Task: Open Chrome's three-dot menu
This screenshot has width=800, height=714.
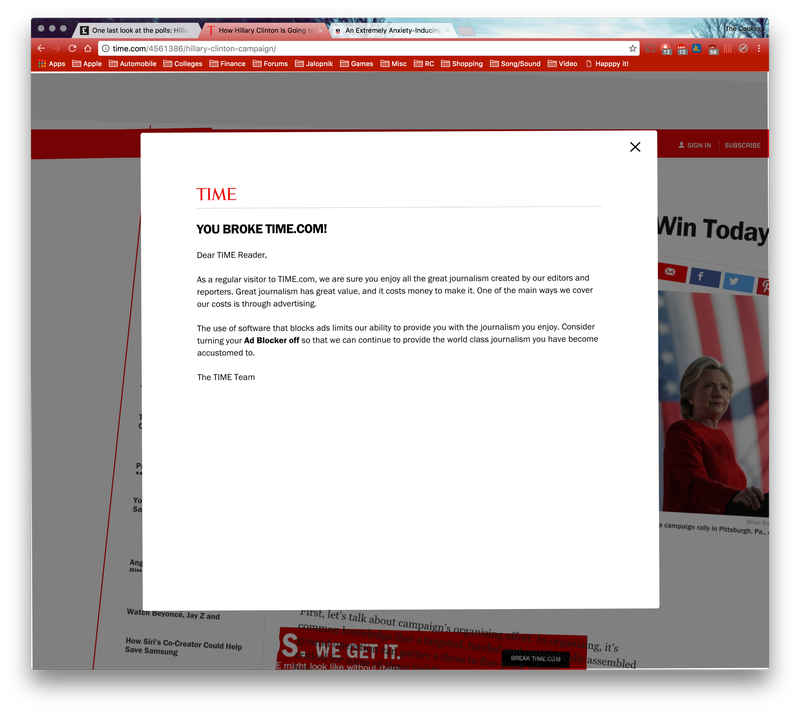Action: [759, 48]
